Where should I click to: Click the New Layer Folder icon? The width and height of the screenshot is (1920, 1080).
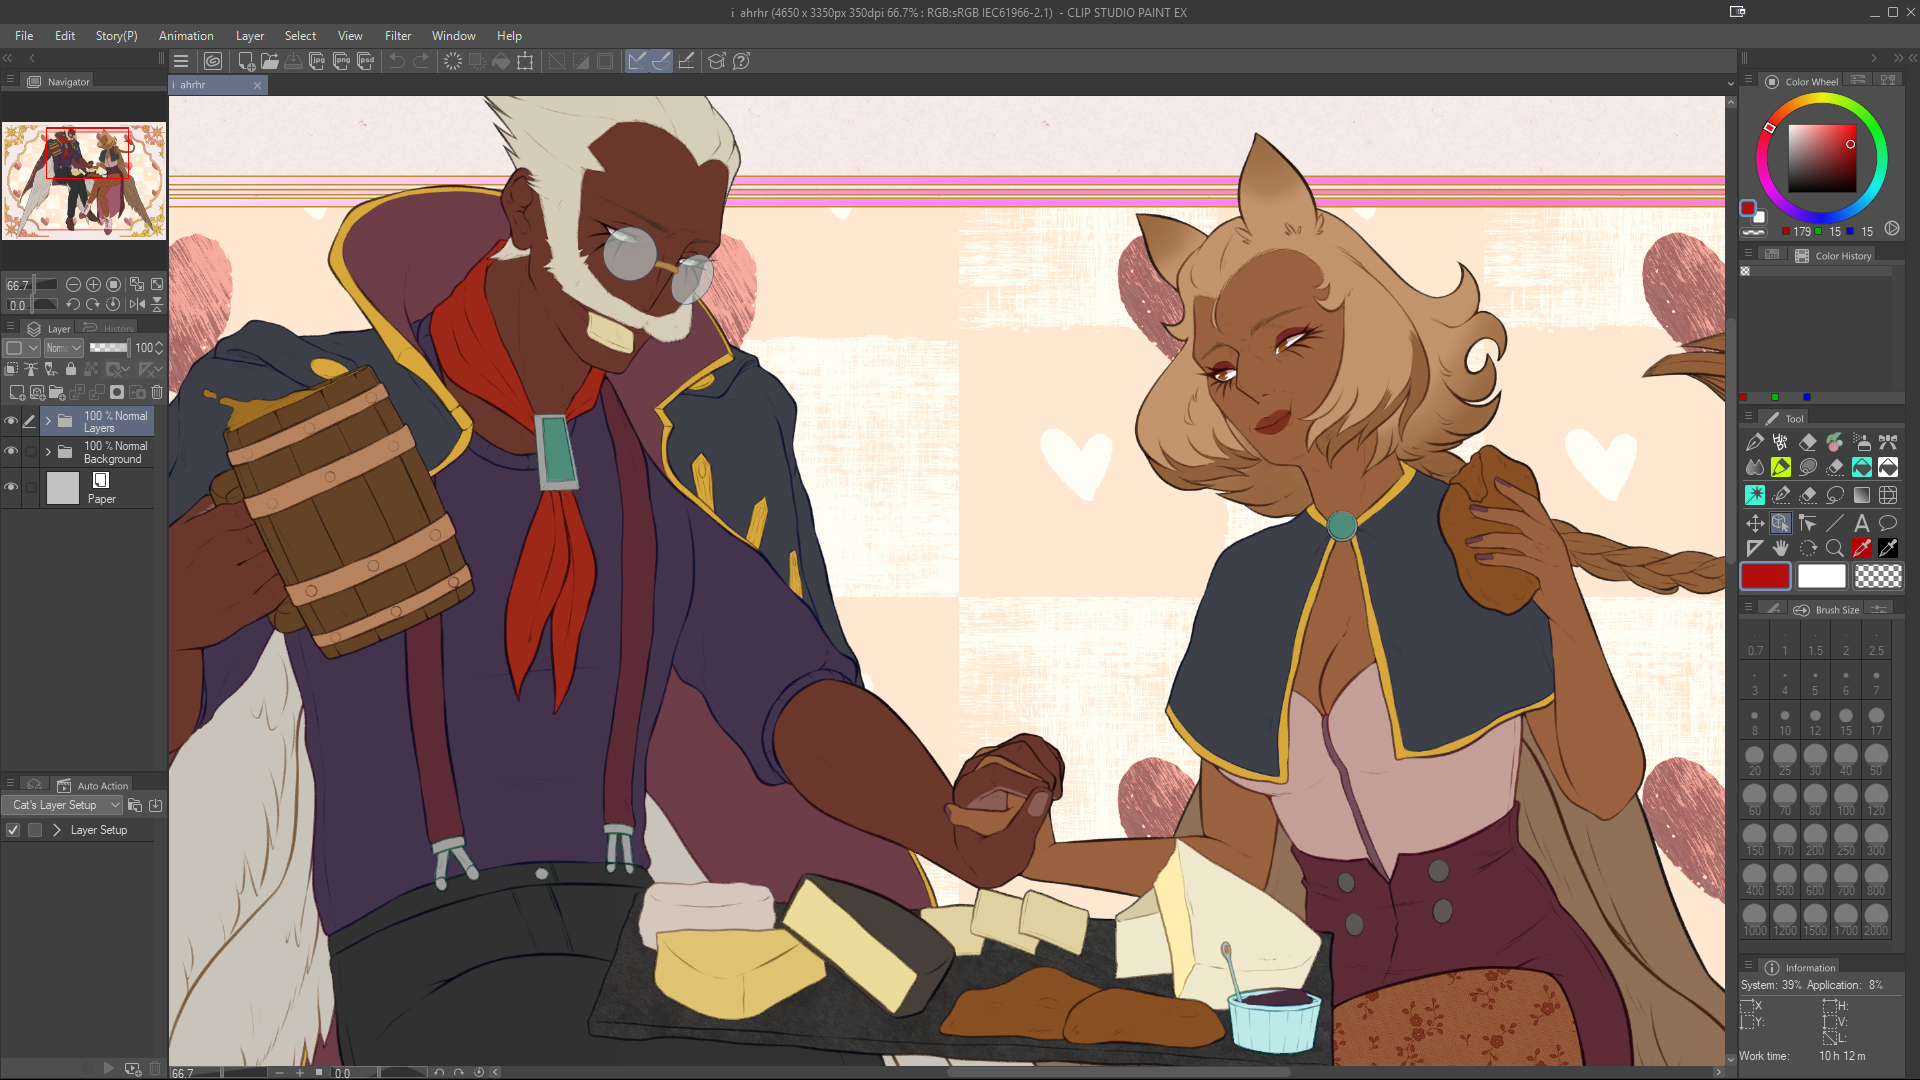[57, 392]
